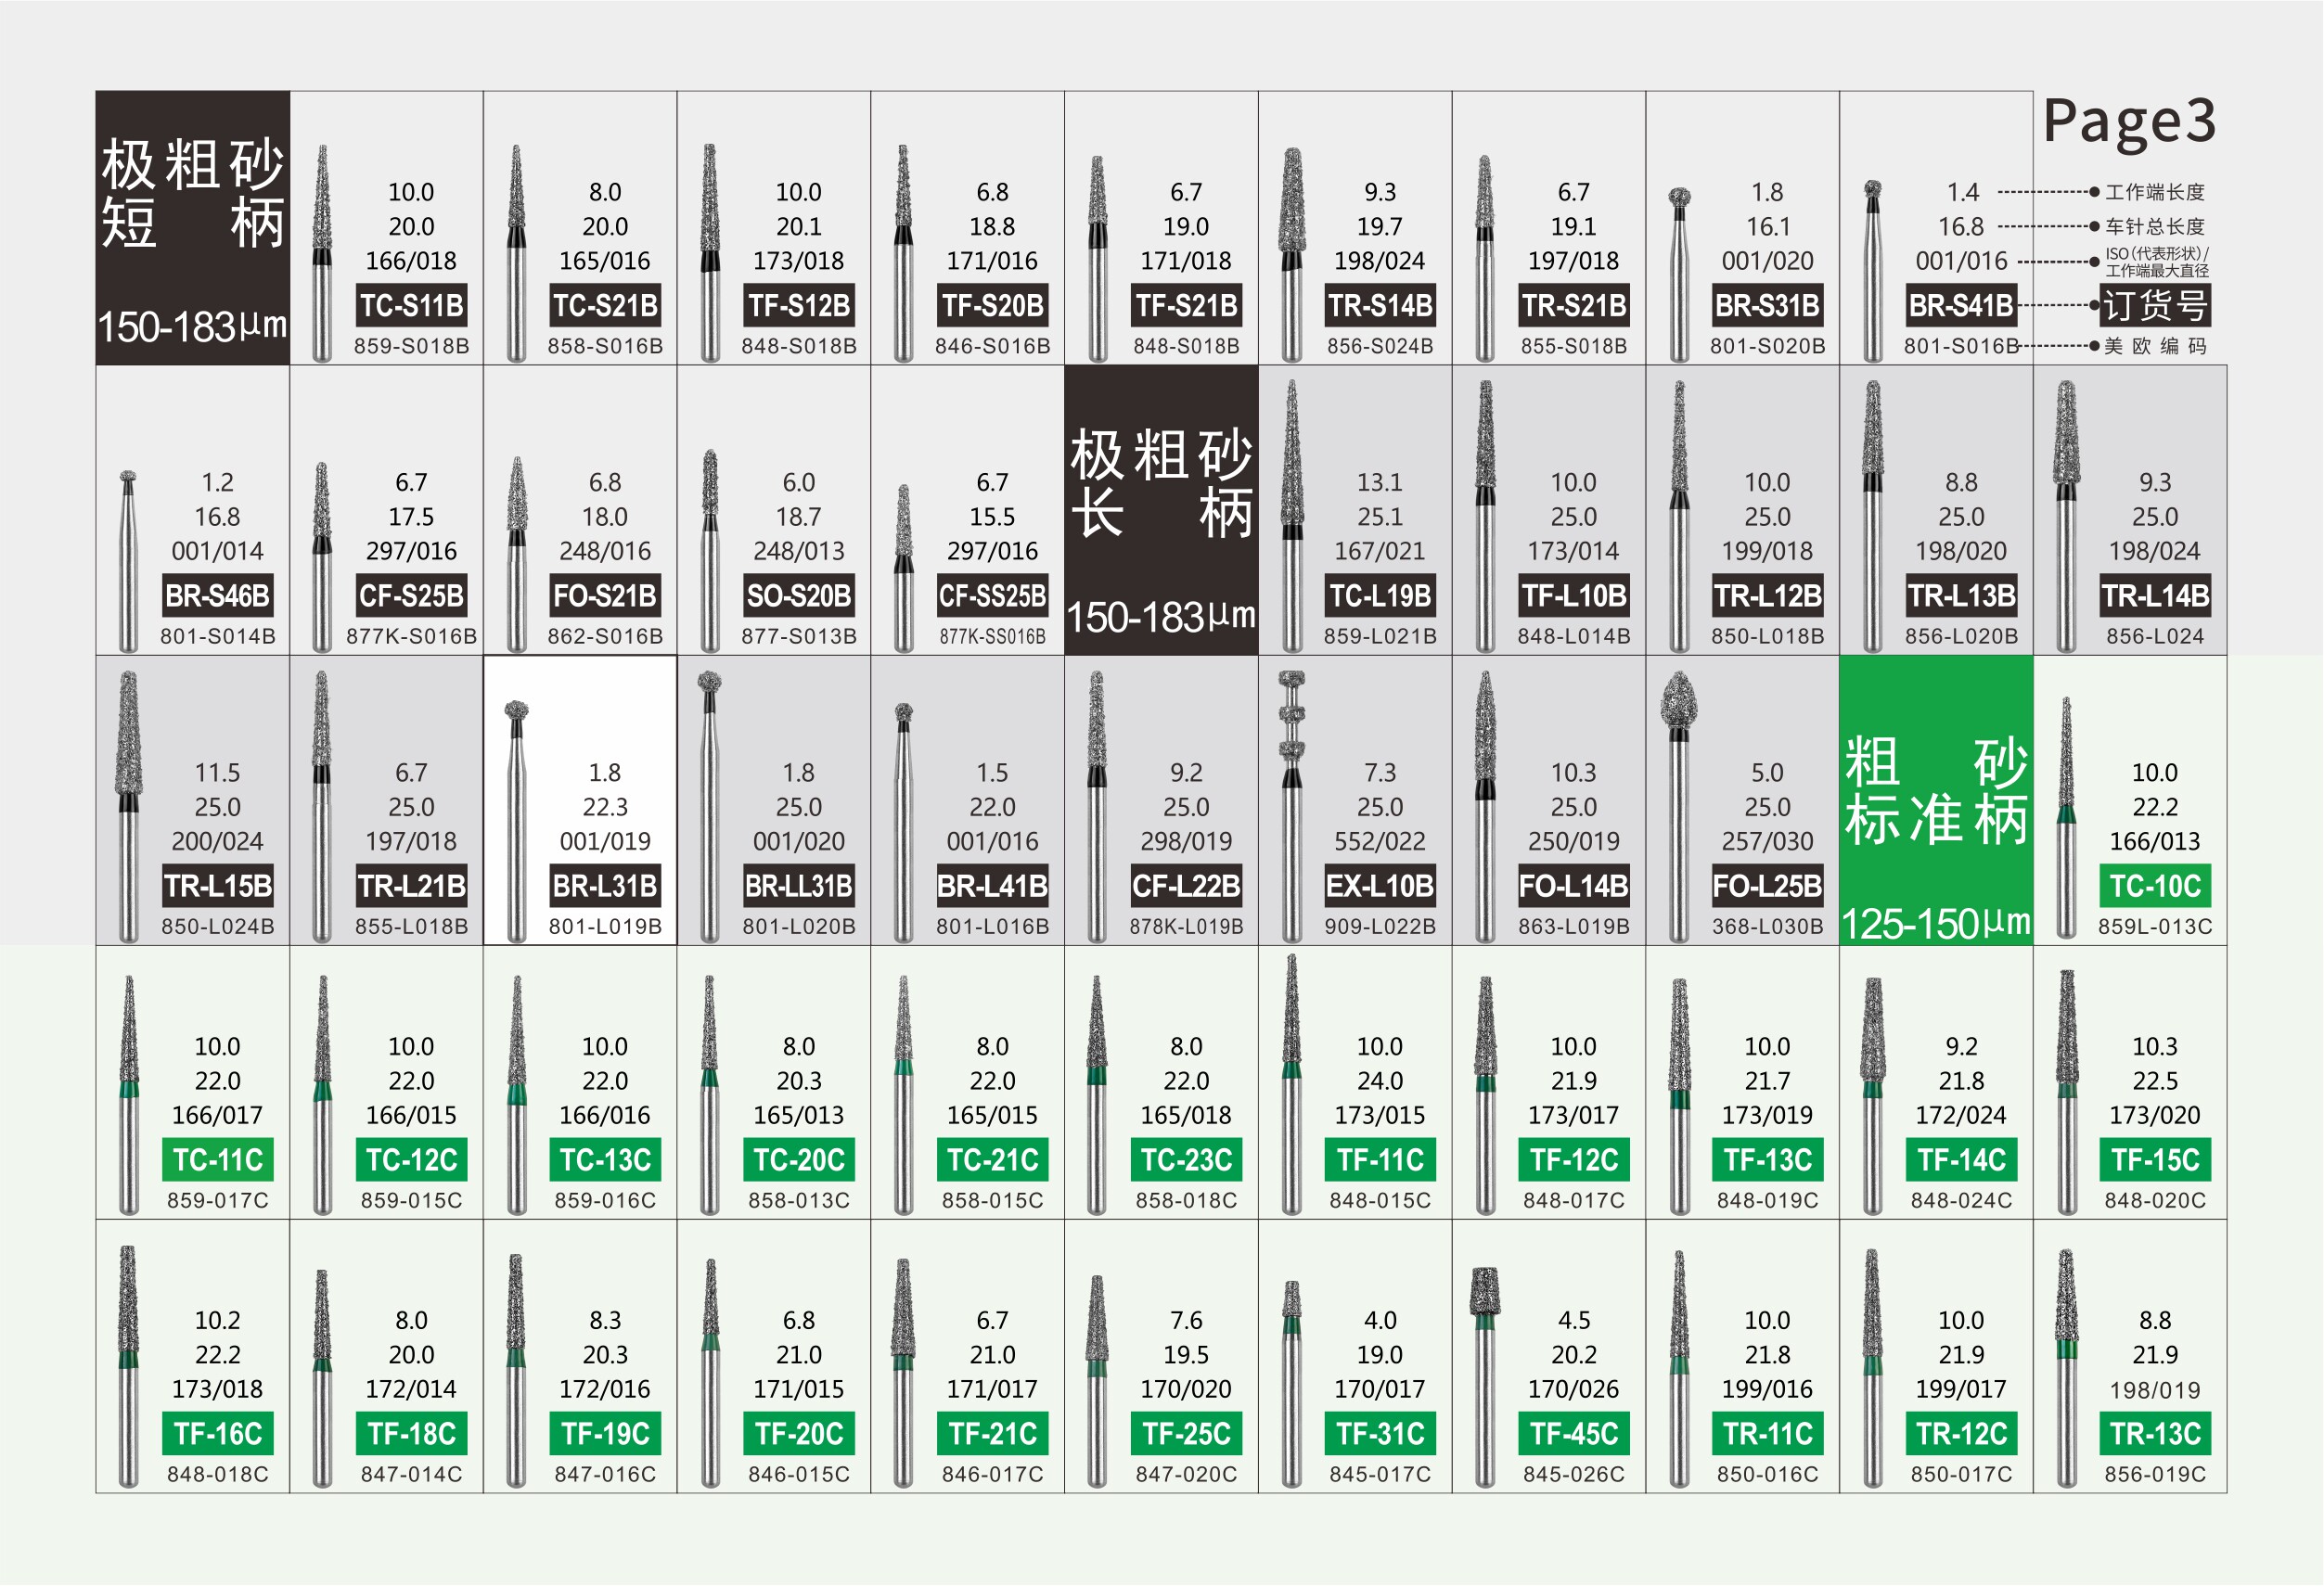Viewport: 2324px width, 1586px height.
Task: Click the Page3 title text
Action: (2129, 121)
